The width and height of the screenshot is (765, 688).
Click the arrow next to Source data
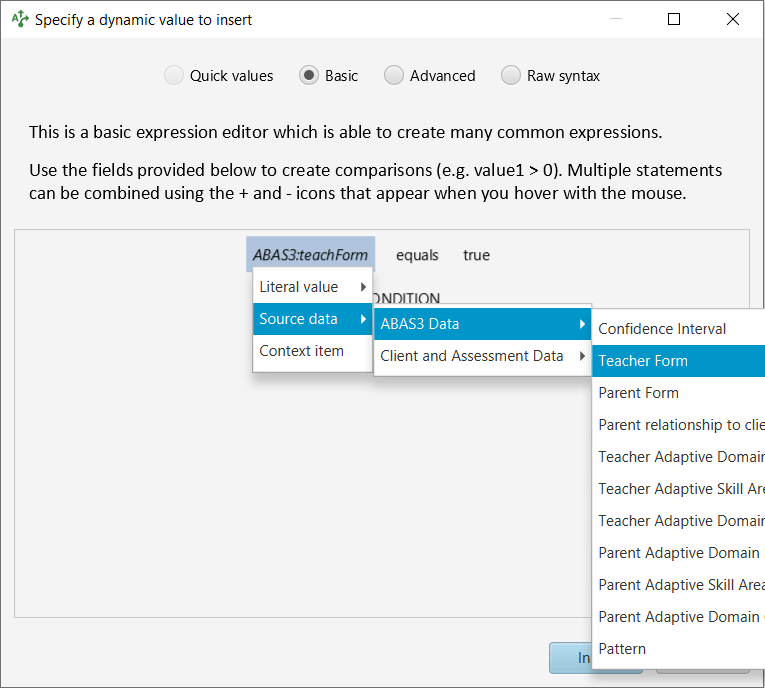click(363, 319)
